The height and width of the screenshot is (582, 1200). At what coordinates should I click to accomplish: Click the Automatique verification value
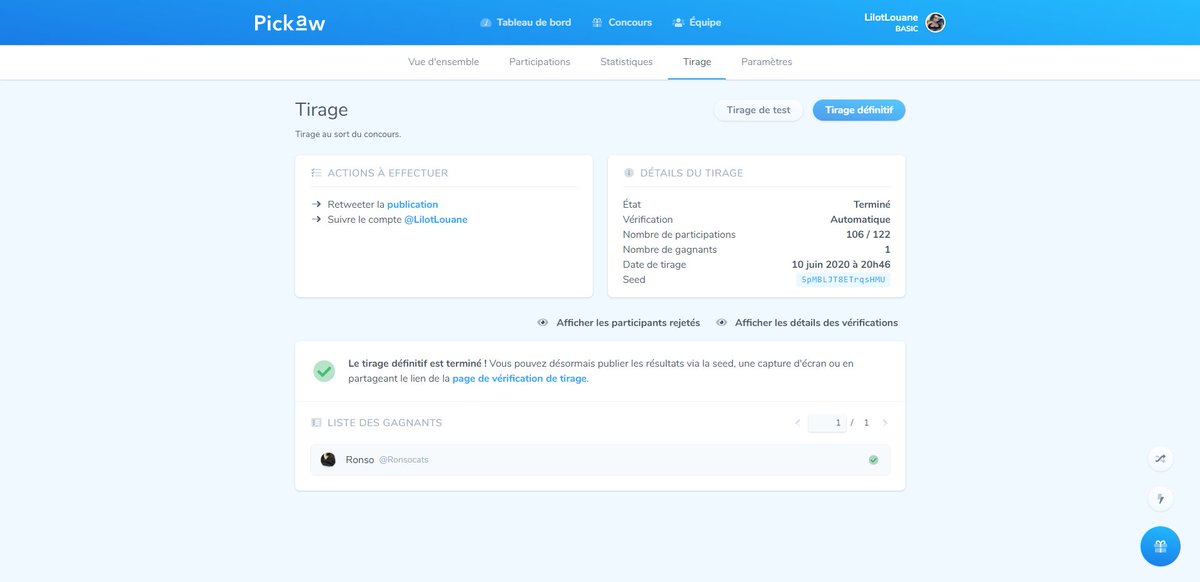point(860,219)
